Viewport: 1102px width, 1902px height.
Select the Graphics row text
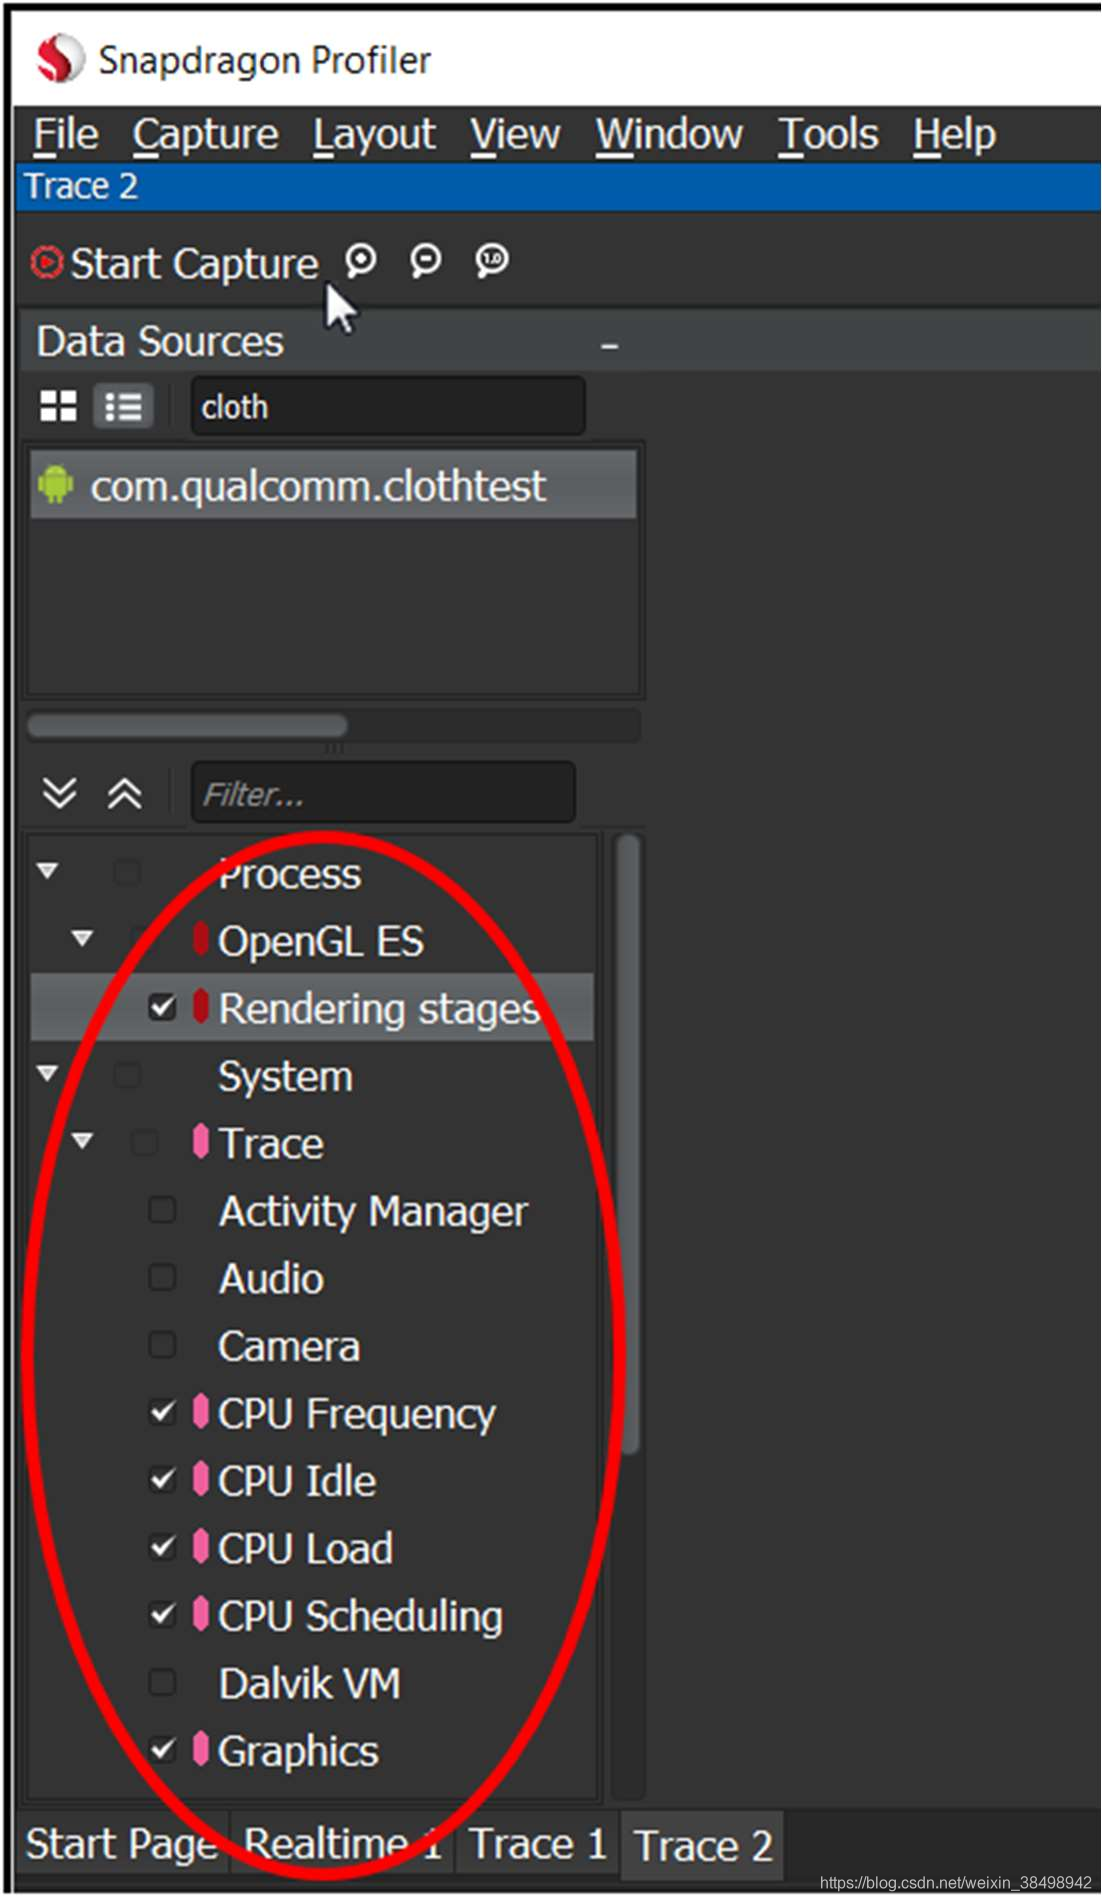pos(298,1751)
